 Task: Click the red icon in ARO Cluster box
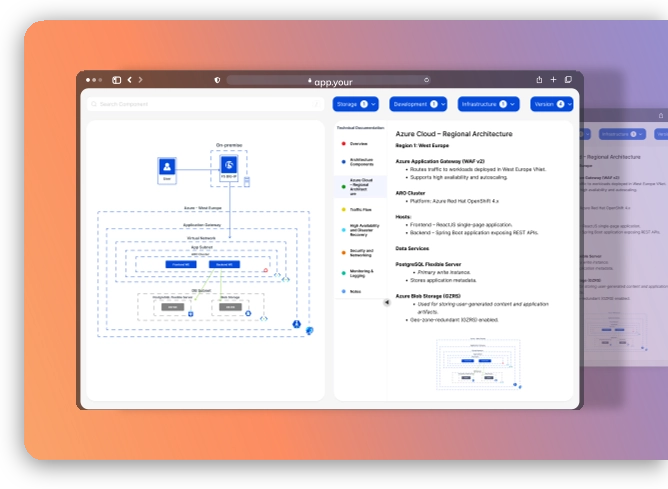click(x=265, y=270)
